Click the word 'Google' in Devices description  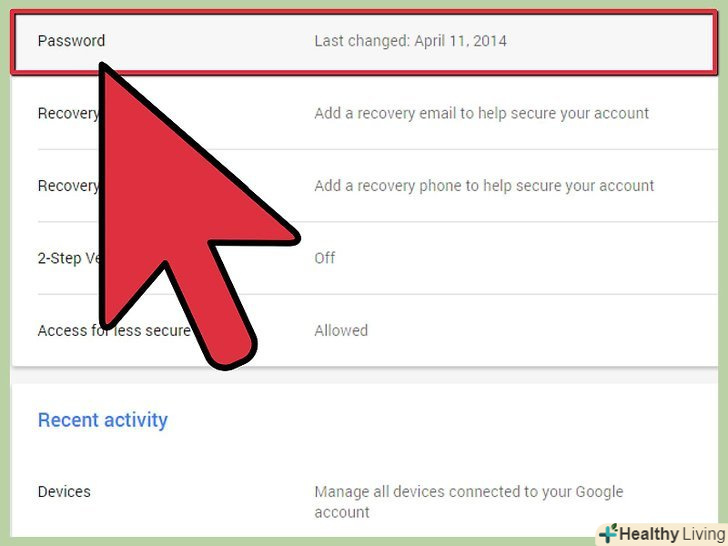click(599, 492)
